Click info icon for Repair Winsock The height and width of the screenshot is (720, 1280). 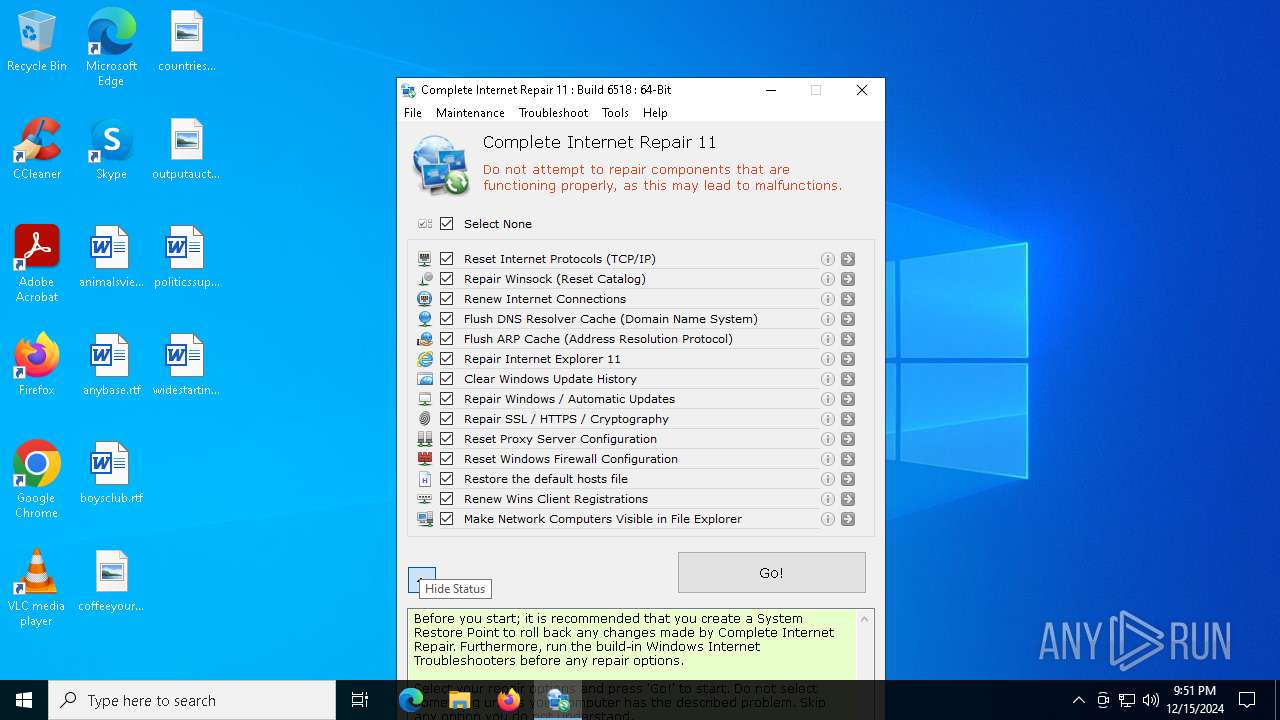(x=827, y=279)
